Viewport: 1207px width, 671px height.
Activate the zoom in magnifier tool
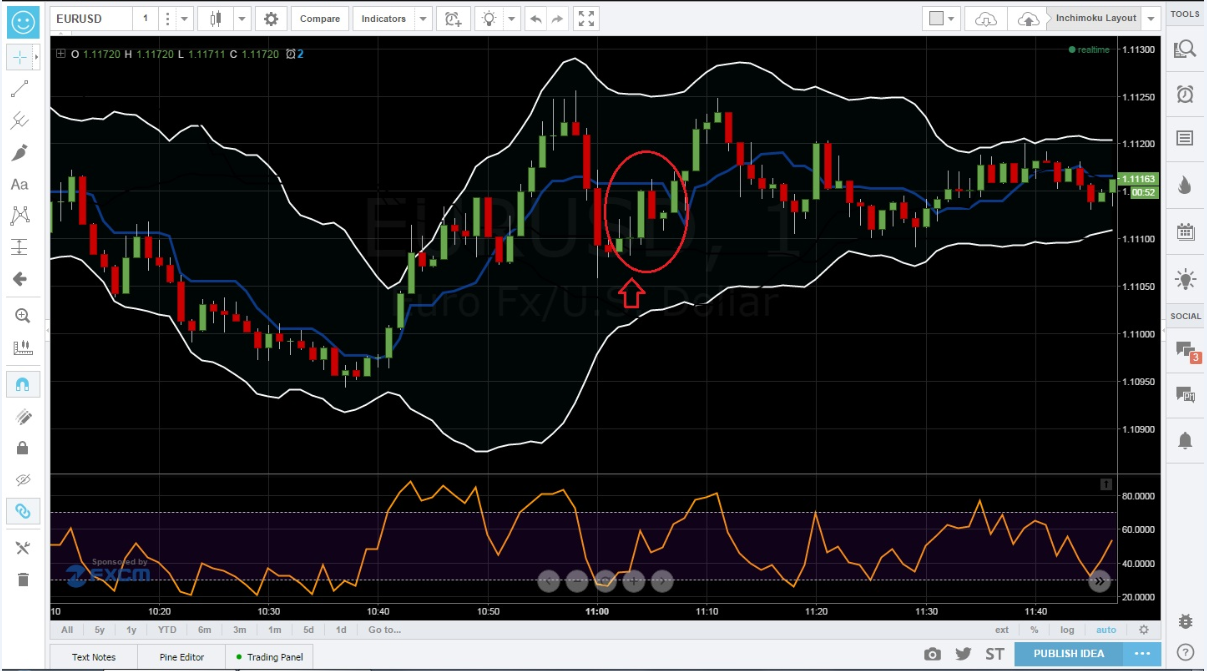click(x=22, y=316)
